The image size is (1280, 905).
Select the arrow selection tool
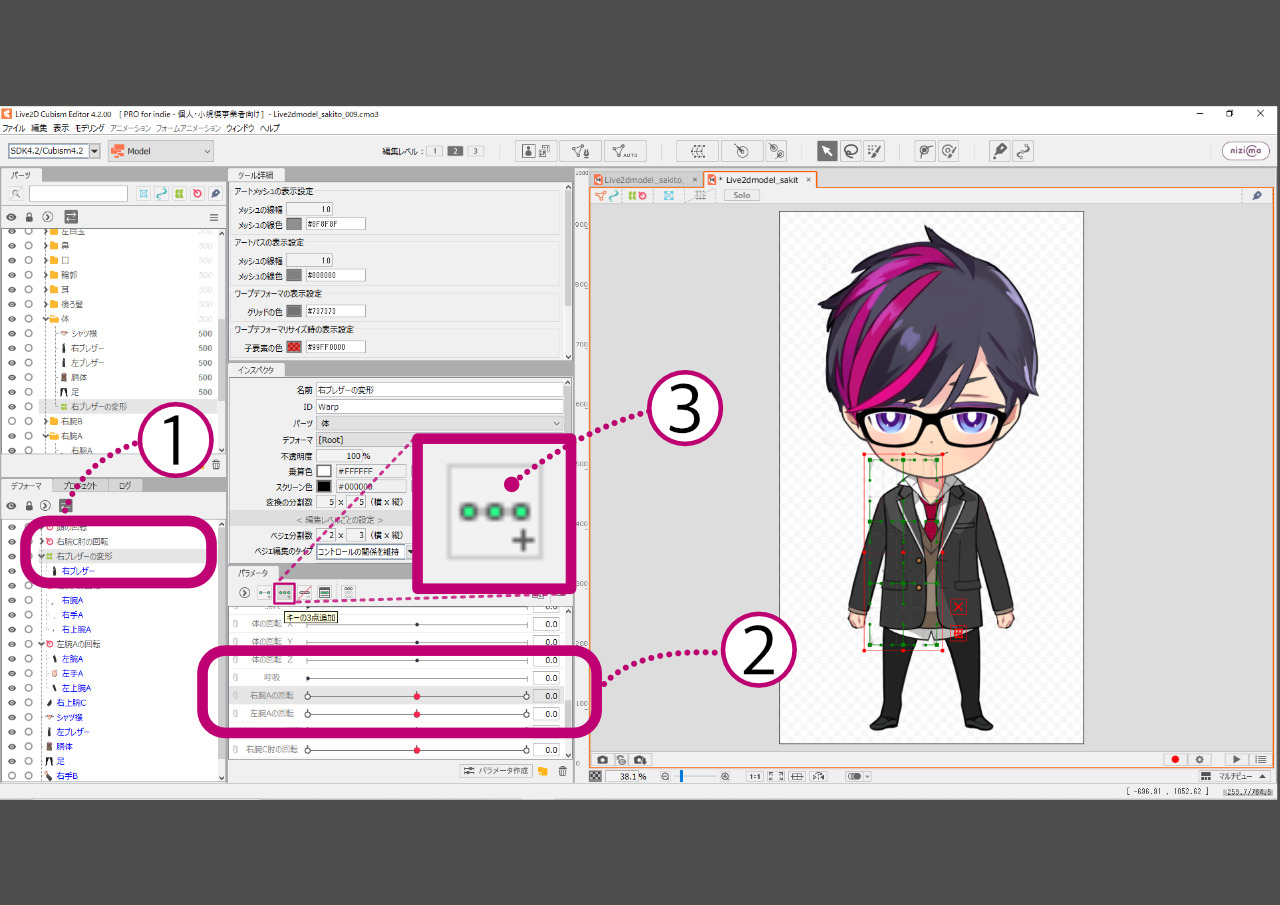[x=827, y=151]
